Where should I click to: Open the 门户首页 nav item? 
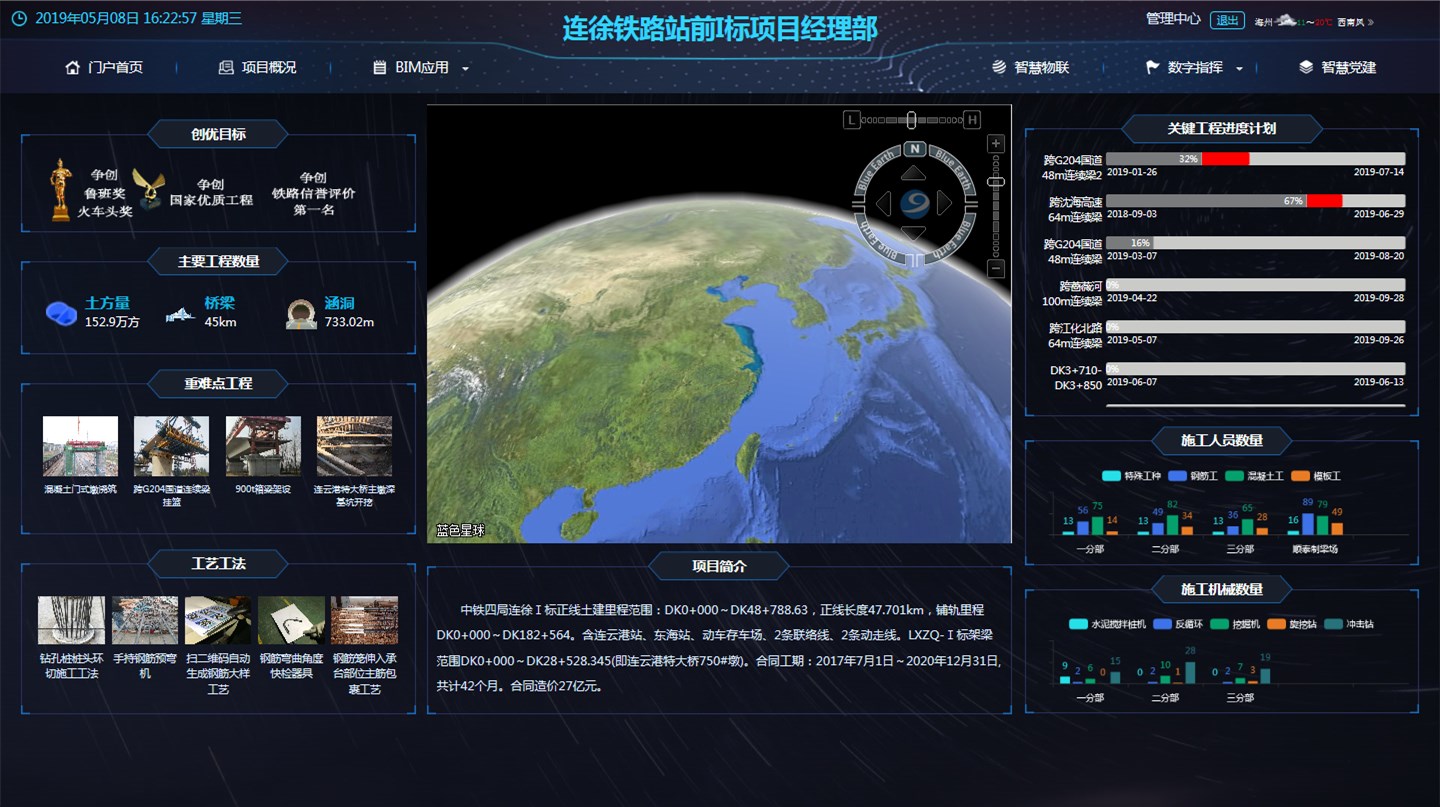pos(104,68)
